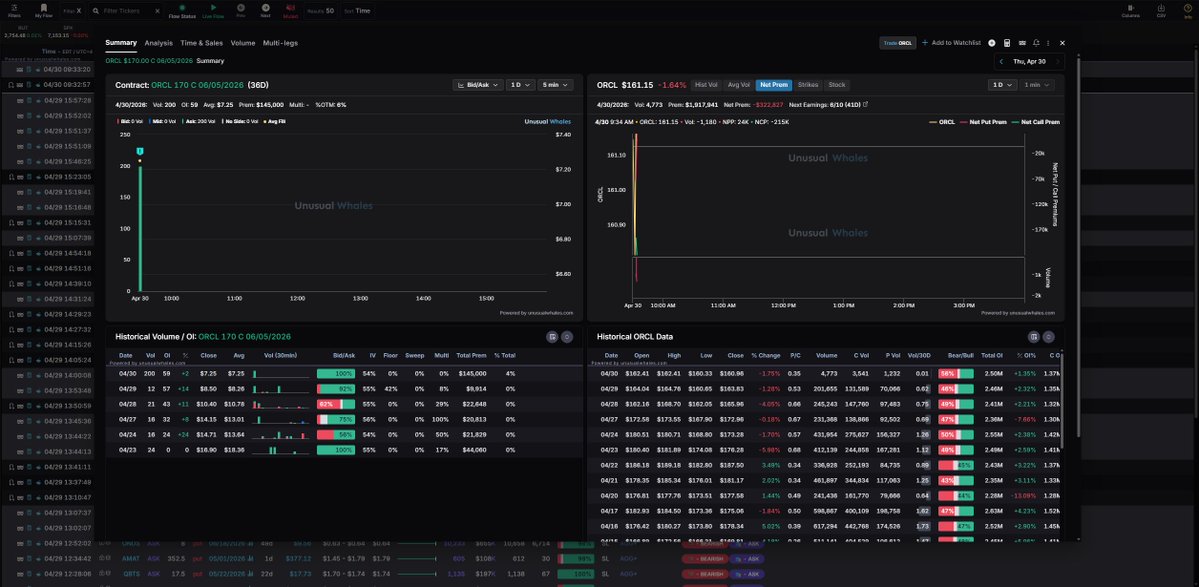Screen dimensions: 1199x587
Task: Open the three-dot more menu
Action: click(1048, 43)
